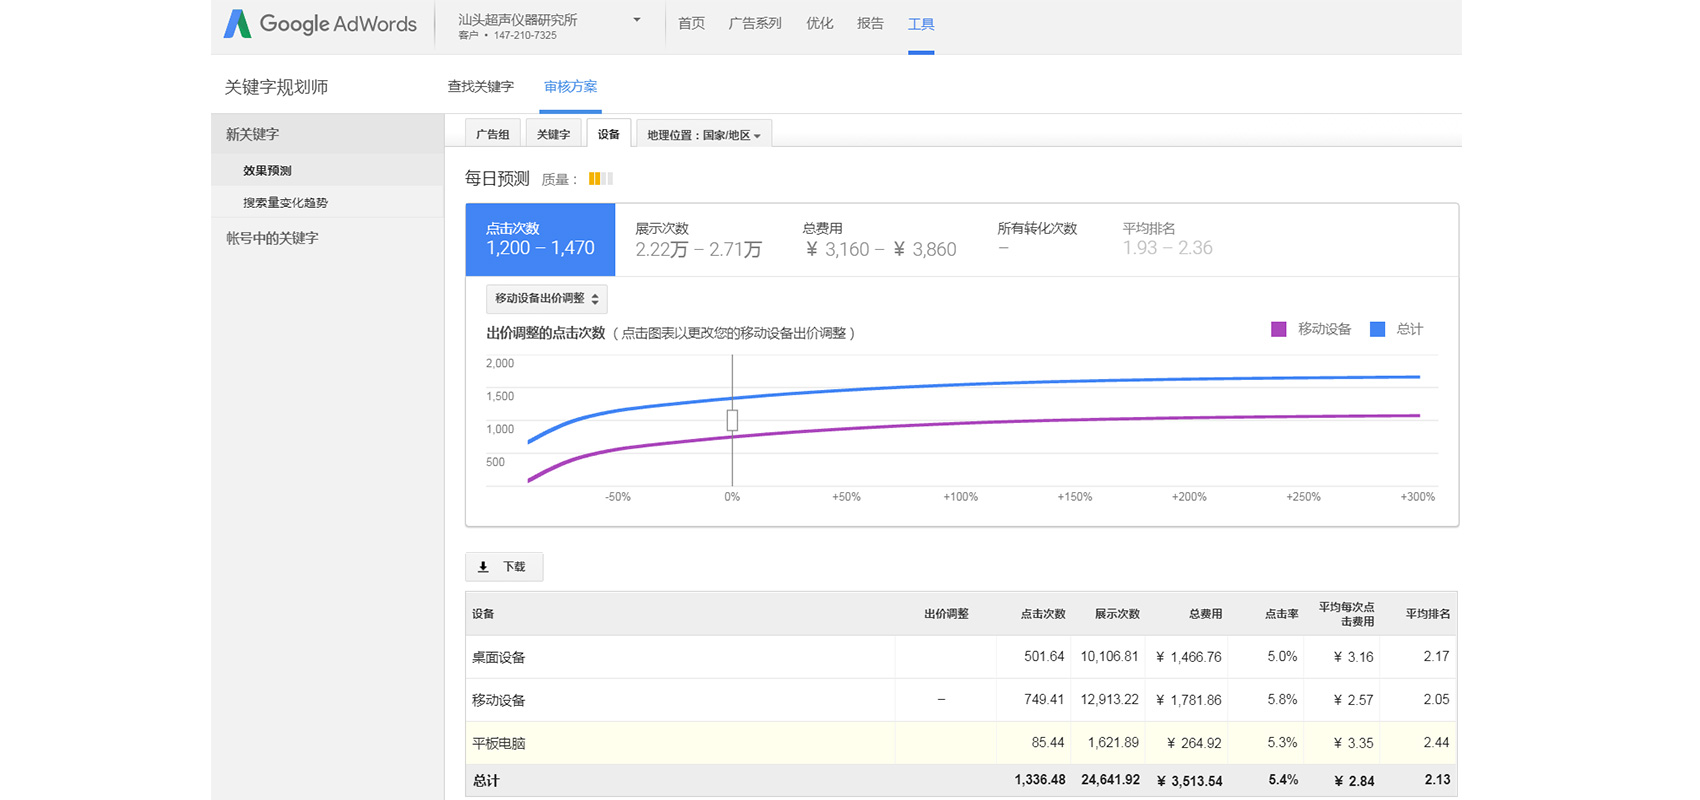This screenshot has width=1700, height=800.
Task: Open 帐号中的关键字 in the sidebar
Action: tap(328, 238)
